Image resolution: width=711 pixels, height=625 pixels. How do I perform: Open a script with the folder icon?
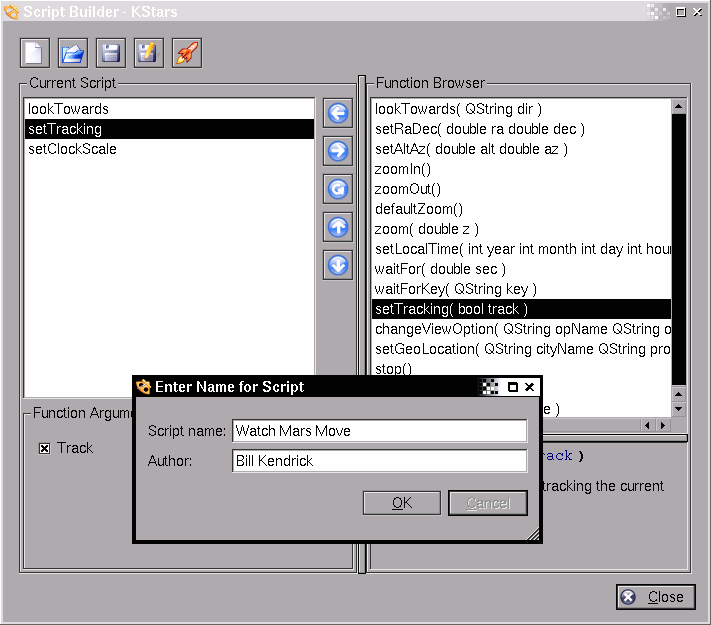(x=72, y=53)
